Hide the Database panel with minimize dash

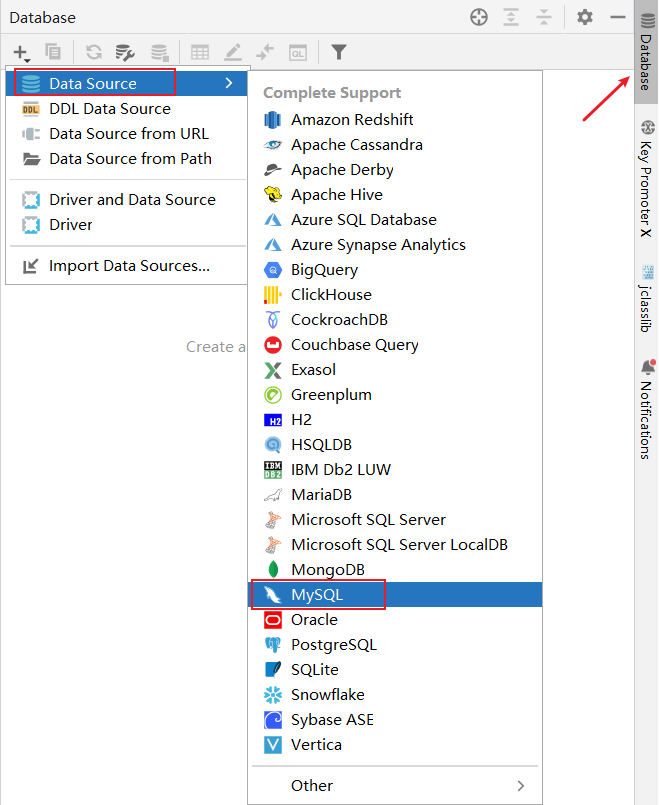(x=618, y=17)
